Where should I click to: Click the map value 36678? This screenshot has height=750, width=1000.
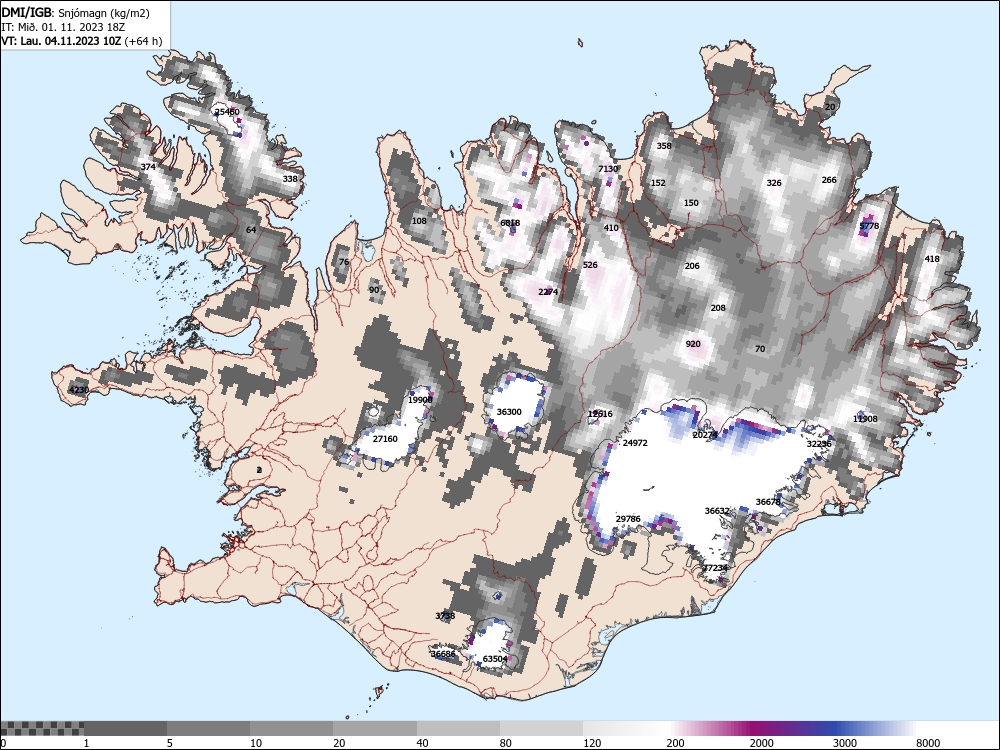[x=768, y=502]
